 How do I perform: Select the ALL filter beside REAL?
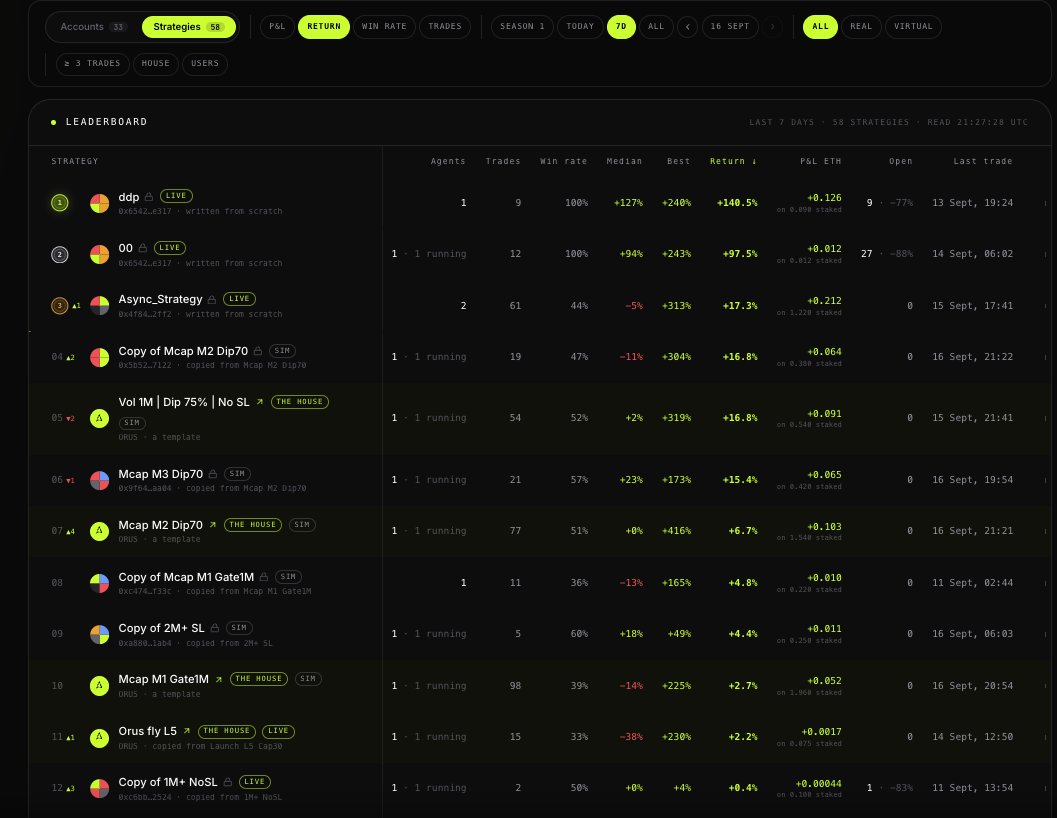[820, 26]
